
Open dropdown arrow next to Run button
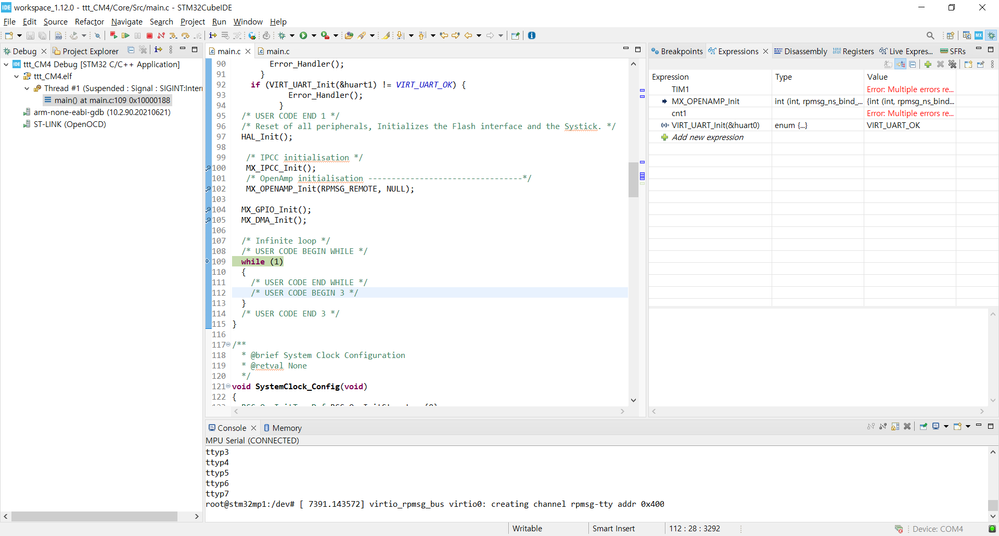point(313,36)
